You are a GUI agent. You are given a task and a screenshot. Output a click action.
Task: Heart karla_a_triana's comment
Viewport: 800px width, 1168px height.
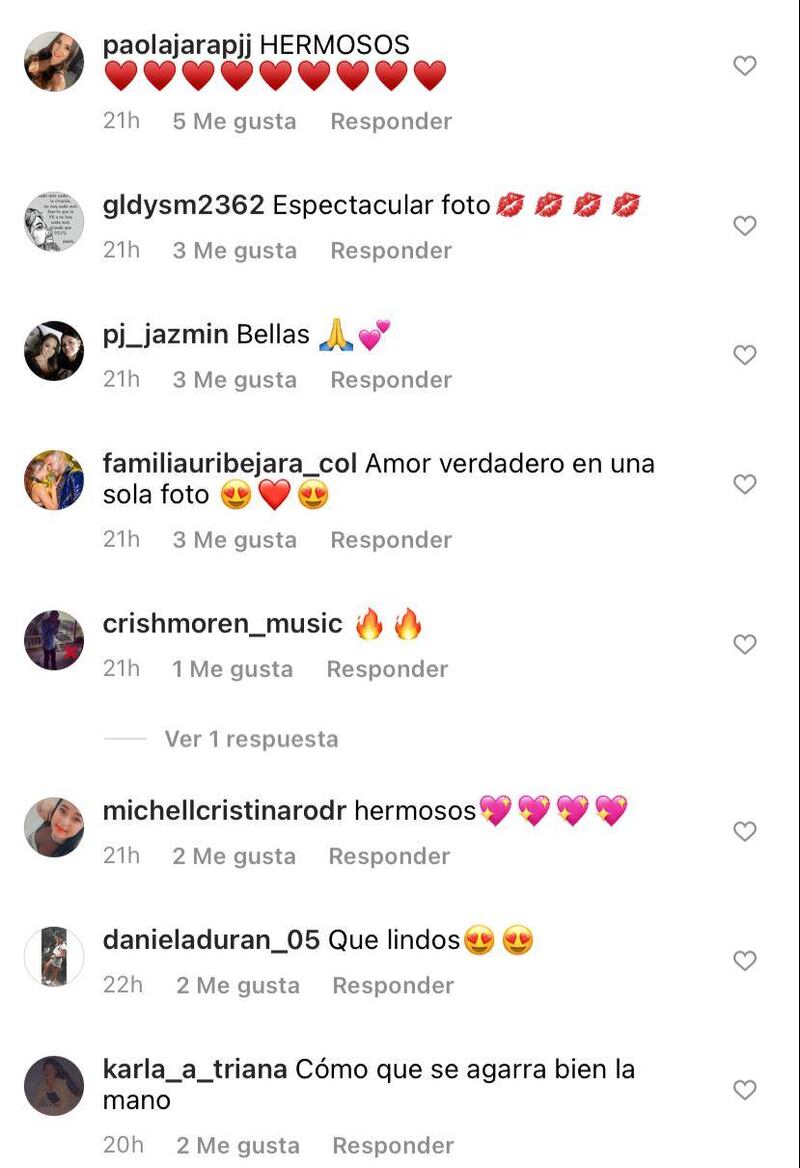[745, 1090]
